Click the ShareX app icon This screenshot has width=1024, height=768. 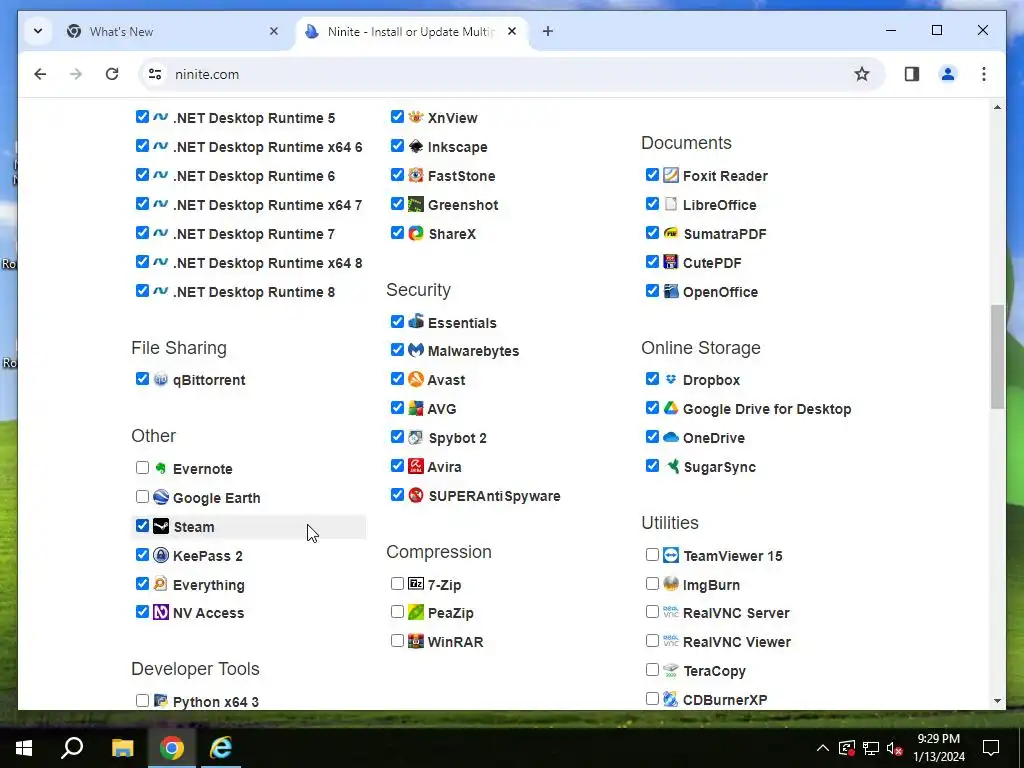click(x=415, y=232)
